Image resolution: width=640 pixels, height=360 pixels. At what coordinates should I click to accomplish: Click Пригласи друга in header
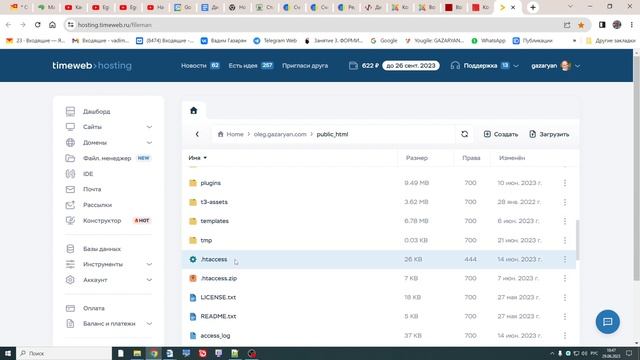[x=305, y=66]
